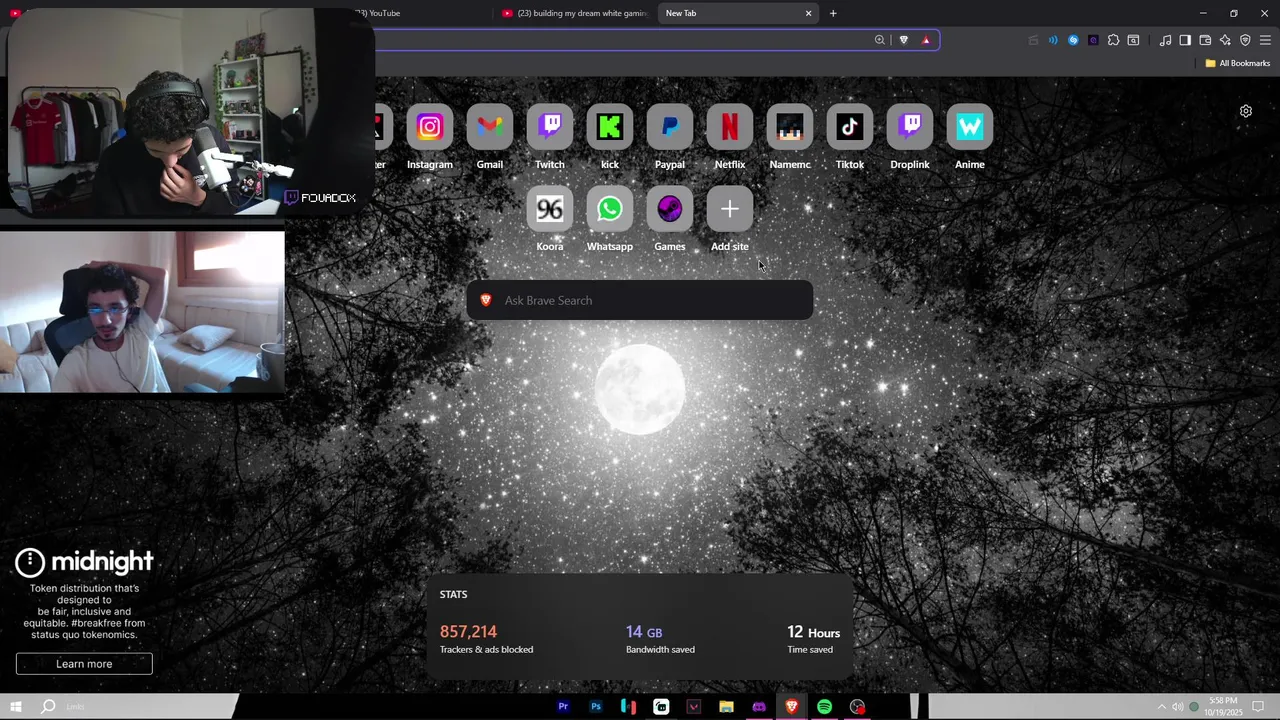Click the Brave icon in taskbar
Viewport: 1280px width, 720px height.
coord(792,707)
